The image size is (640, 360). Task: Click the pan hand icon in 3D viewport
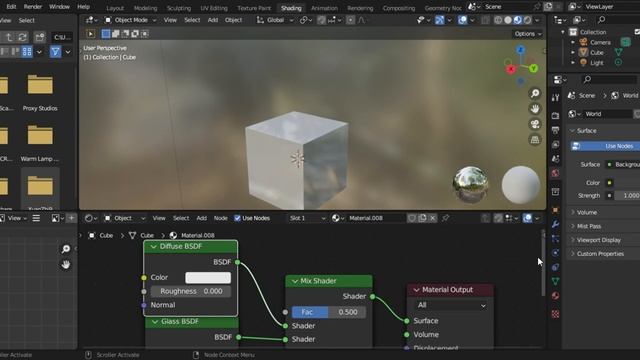tap(535, 109)
